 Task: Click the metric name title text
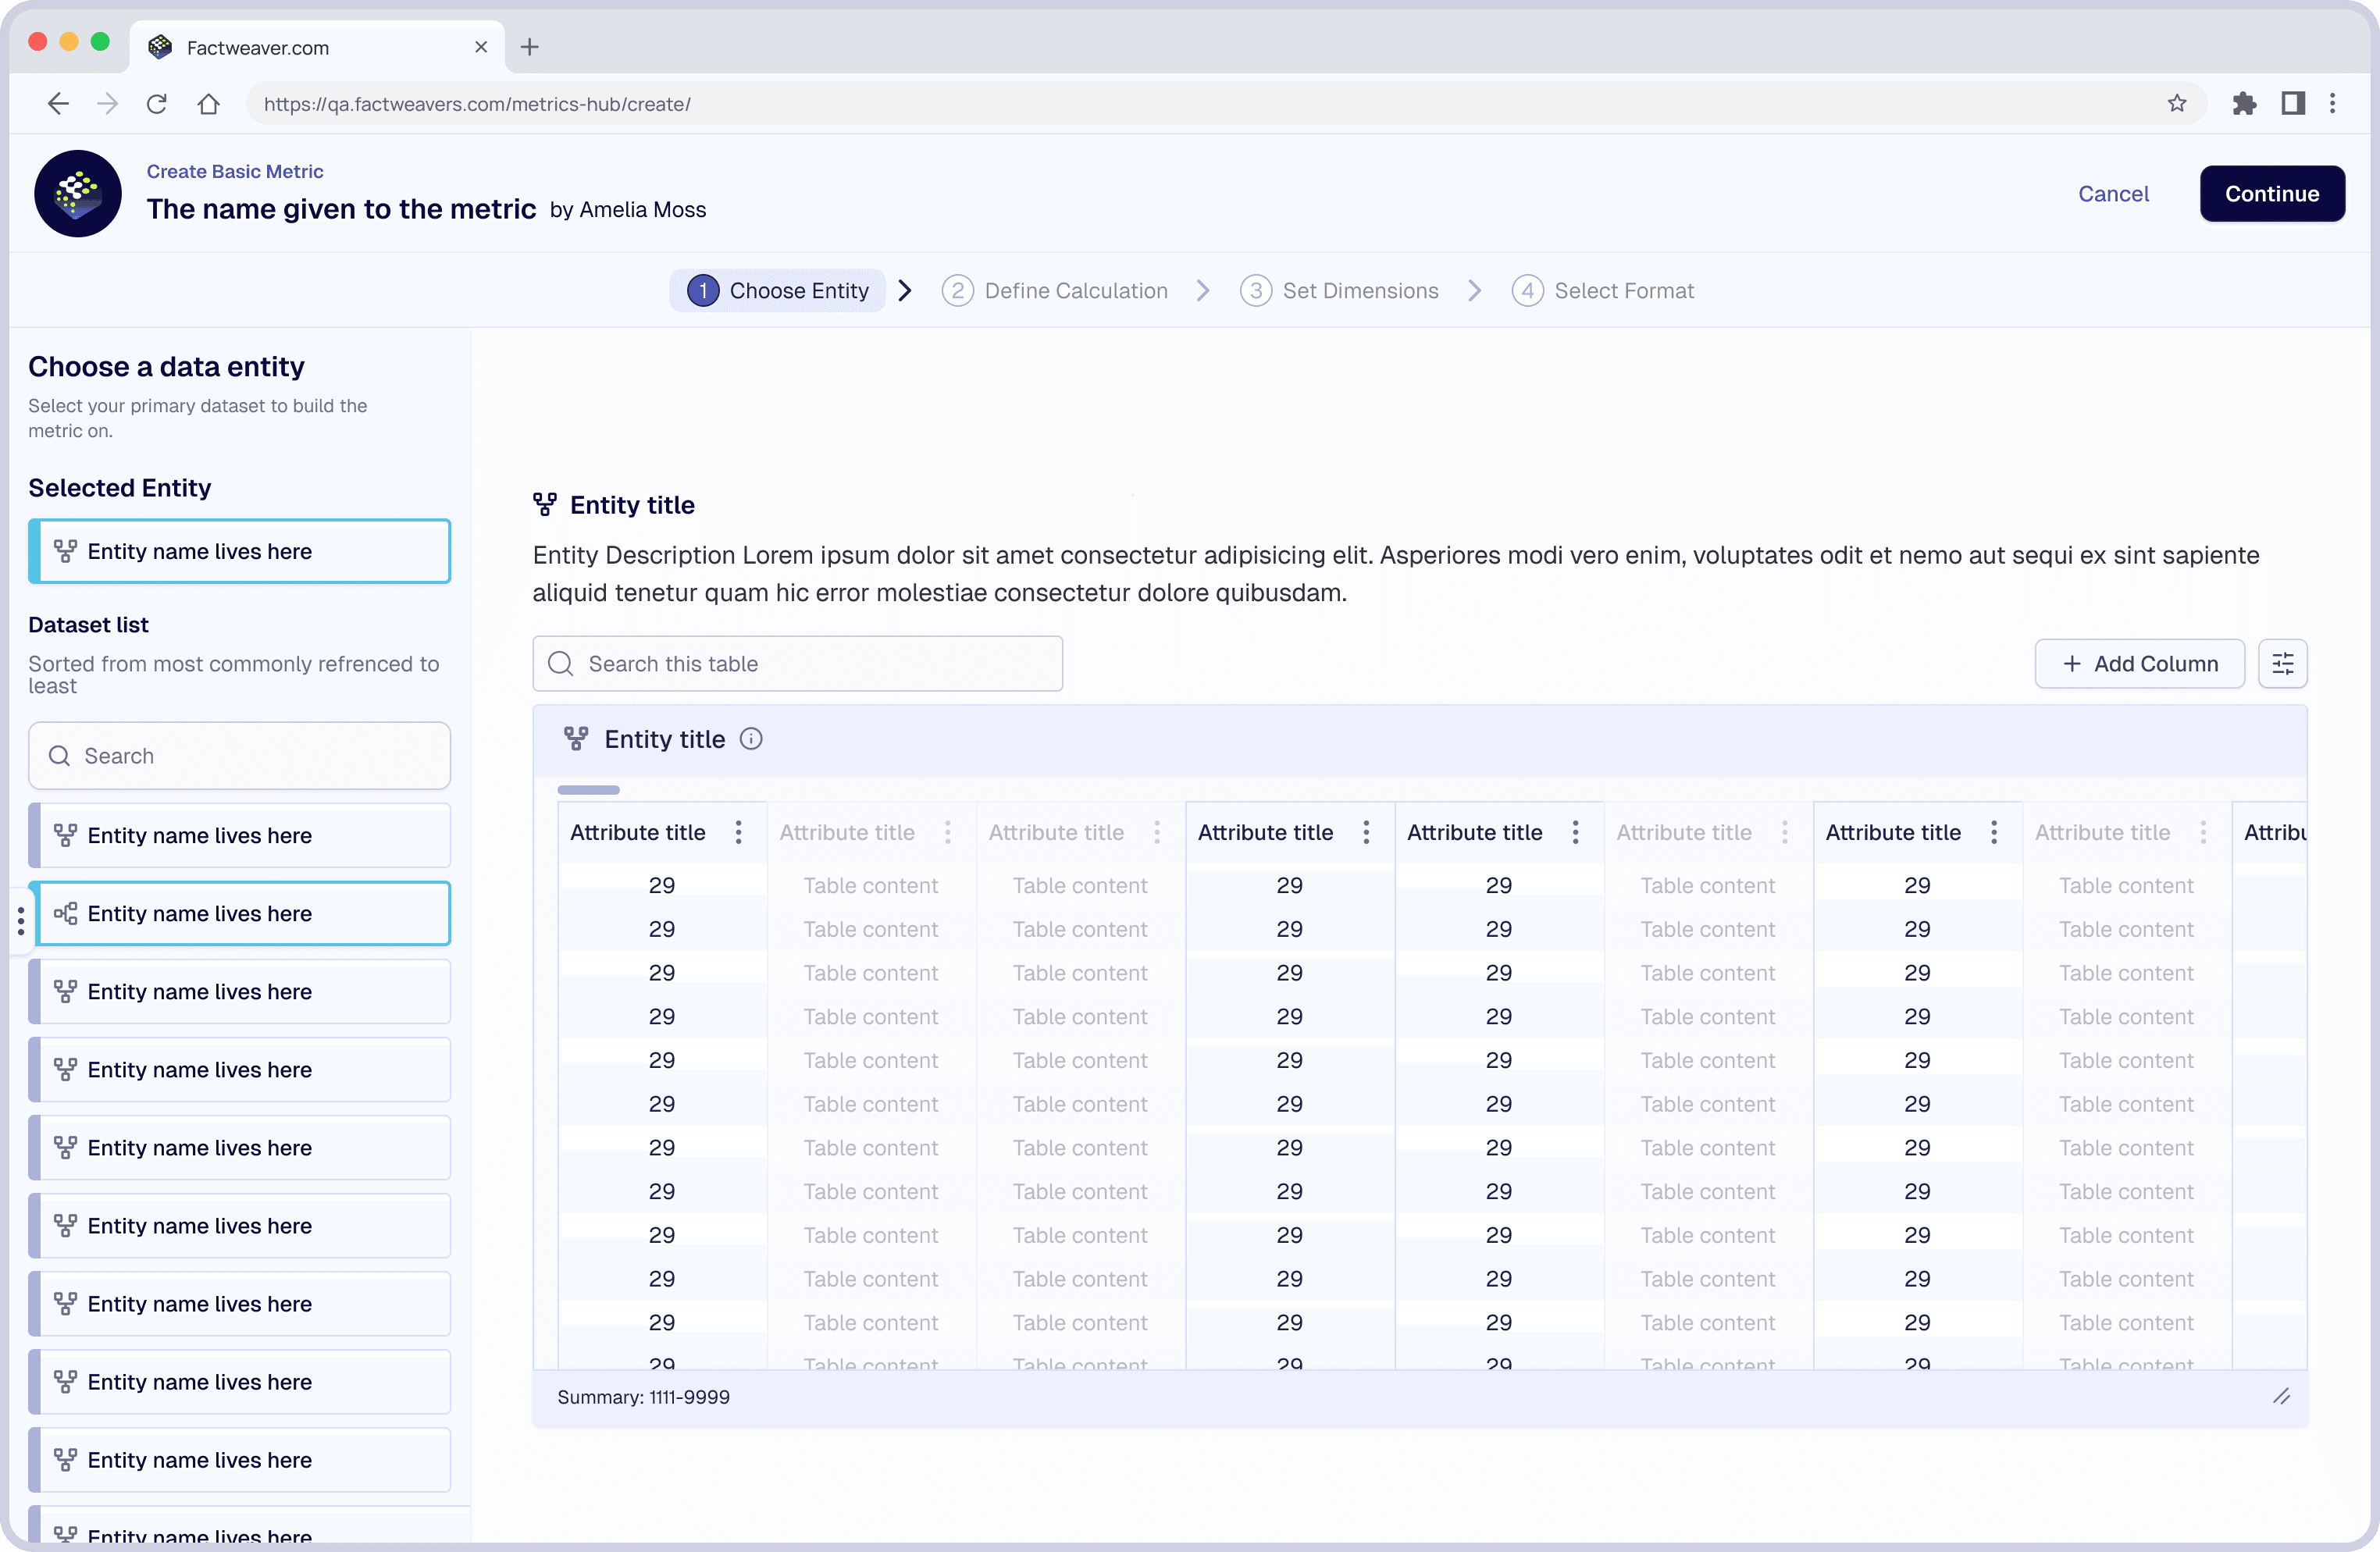[x=341, y=209]
